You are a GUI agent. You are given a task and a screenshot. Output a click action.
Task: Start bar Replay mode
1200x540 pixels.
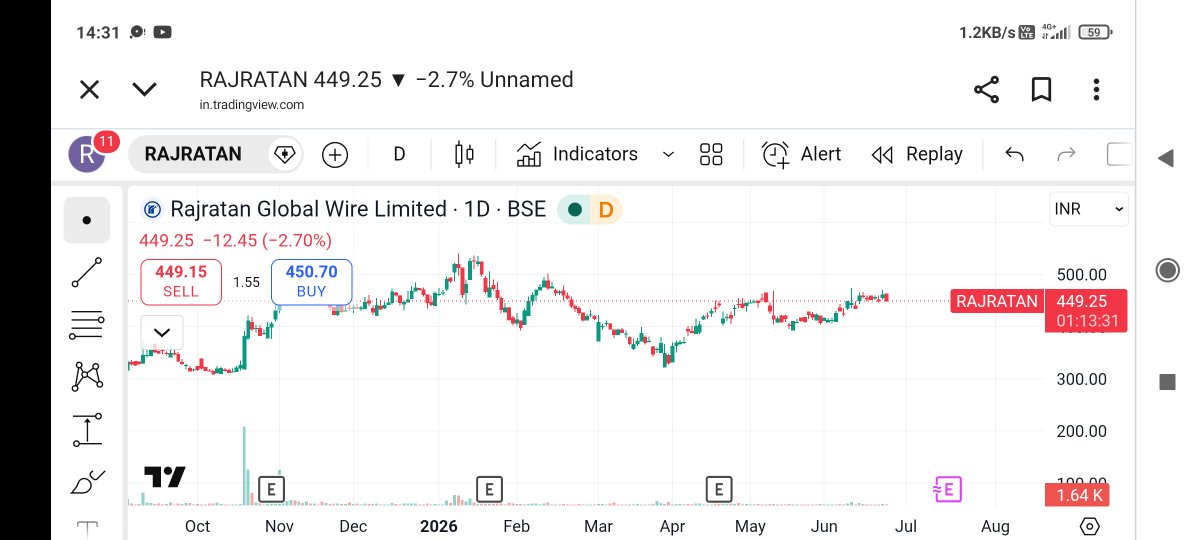tap(917, 154)
